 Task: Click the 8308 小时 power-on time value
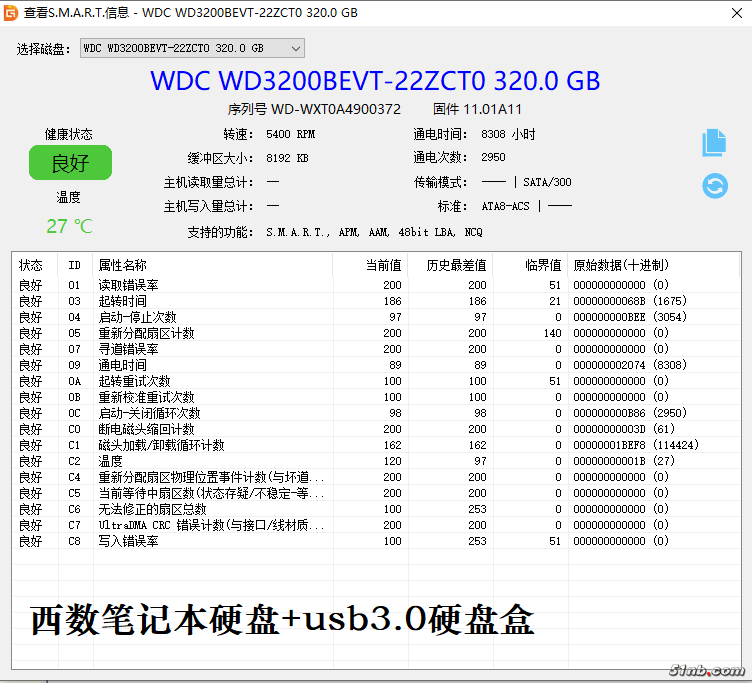[x=508, y=134]
